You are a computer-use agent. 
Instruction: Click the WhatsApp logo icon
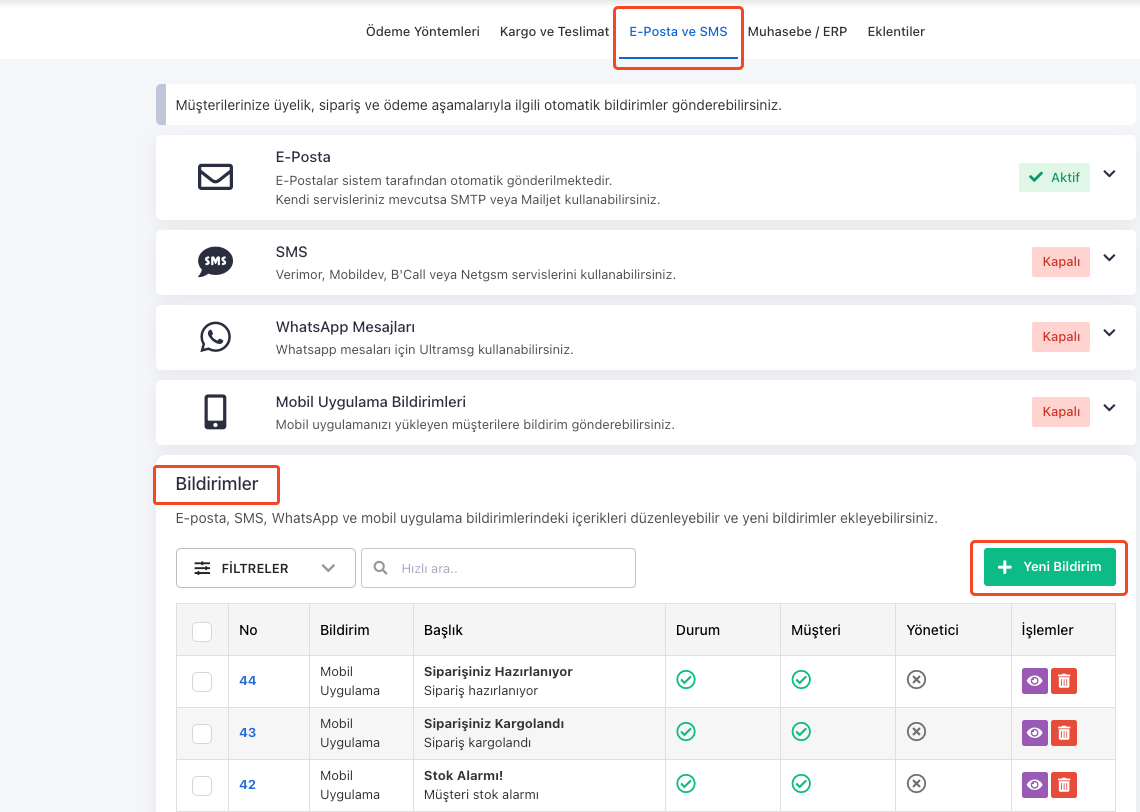point(215,337)
